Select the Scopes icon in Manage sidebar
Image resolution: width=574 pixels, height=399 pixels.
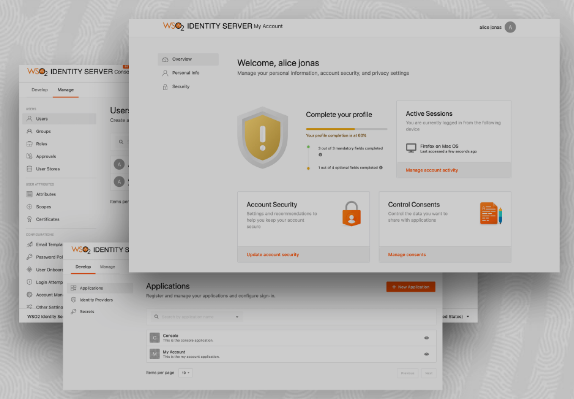30,207
